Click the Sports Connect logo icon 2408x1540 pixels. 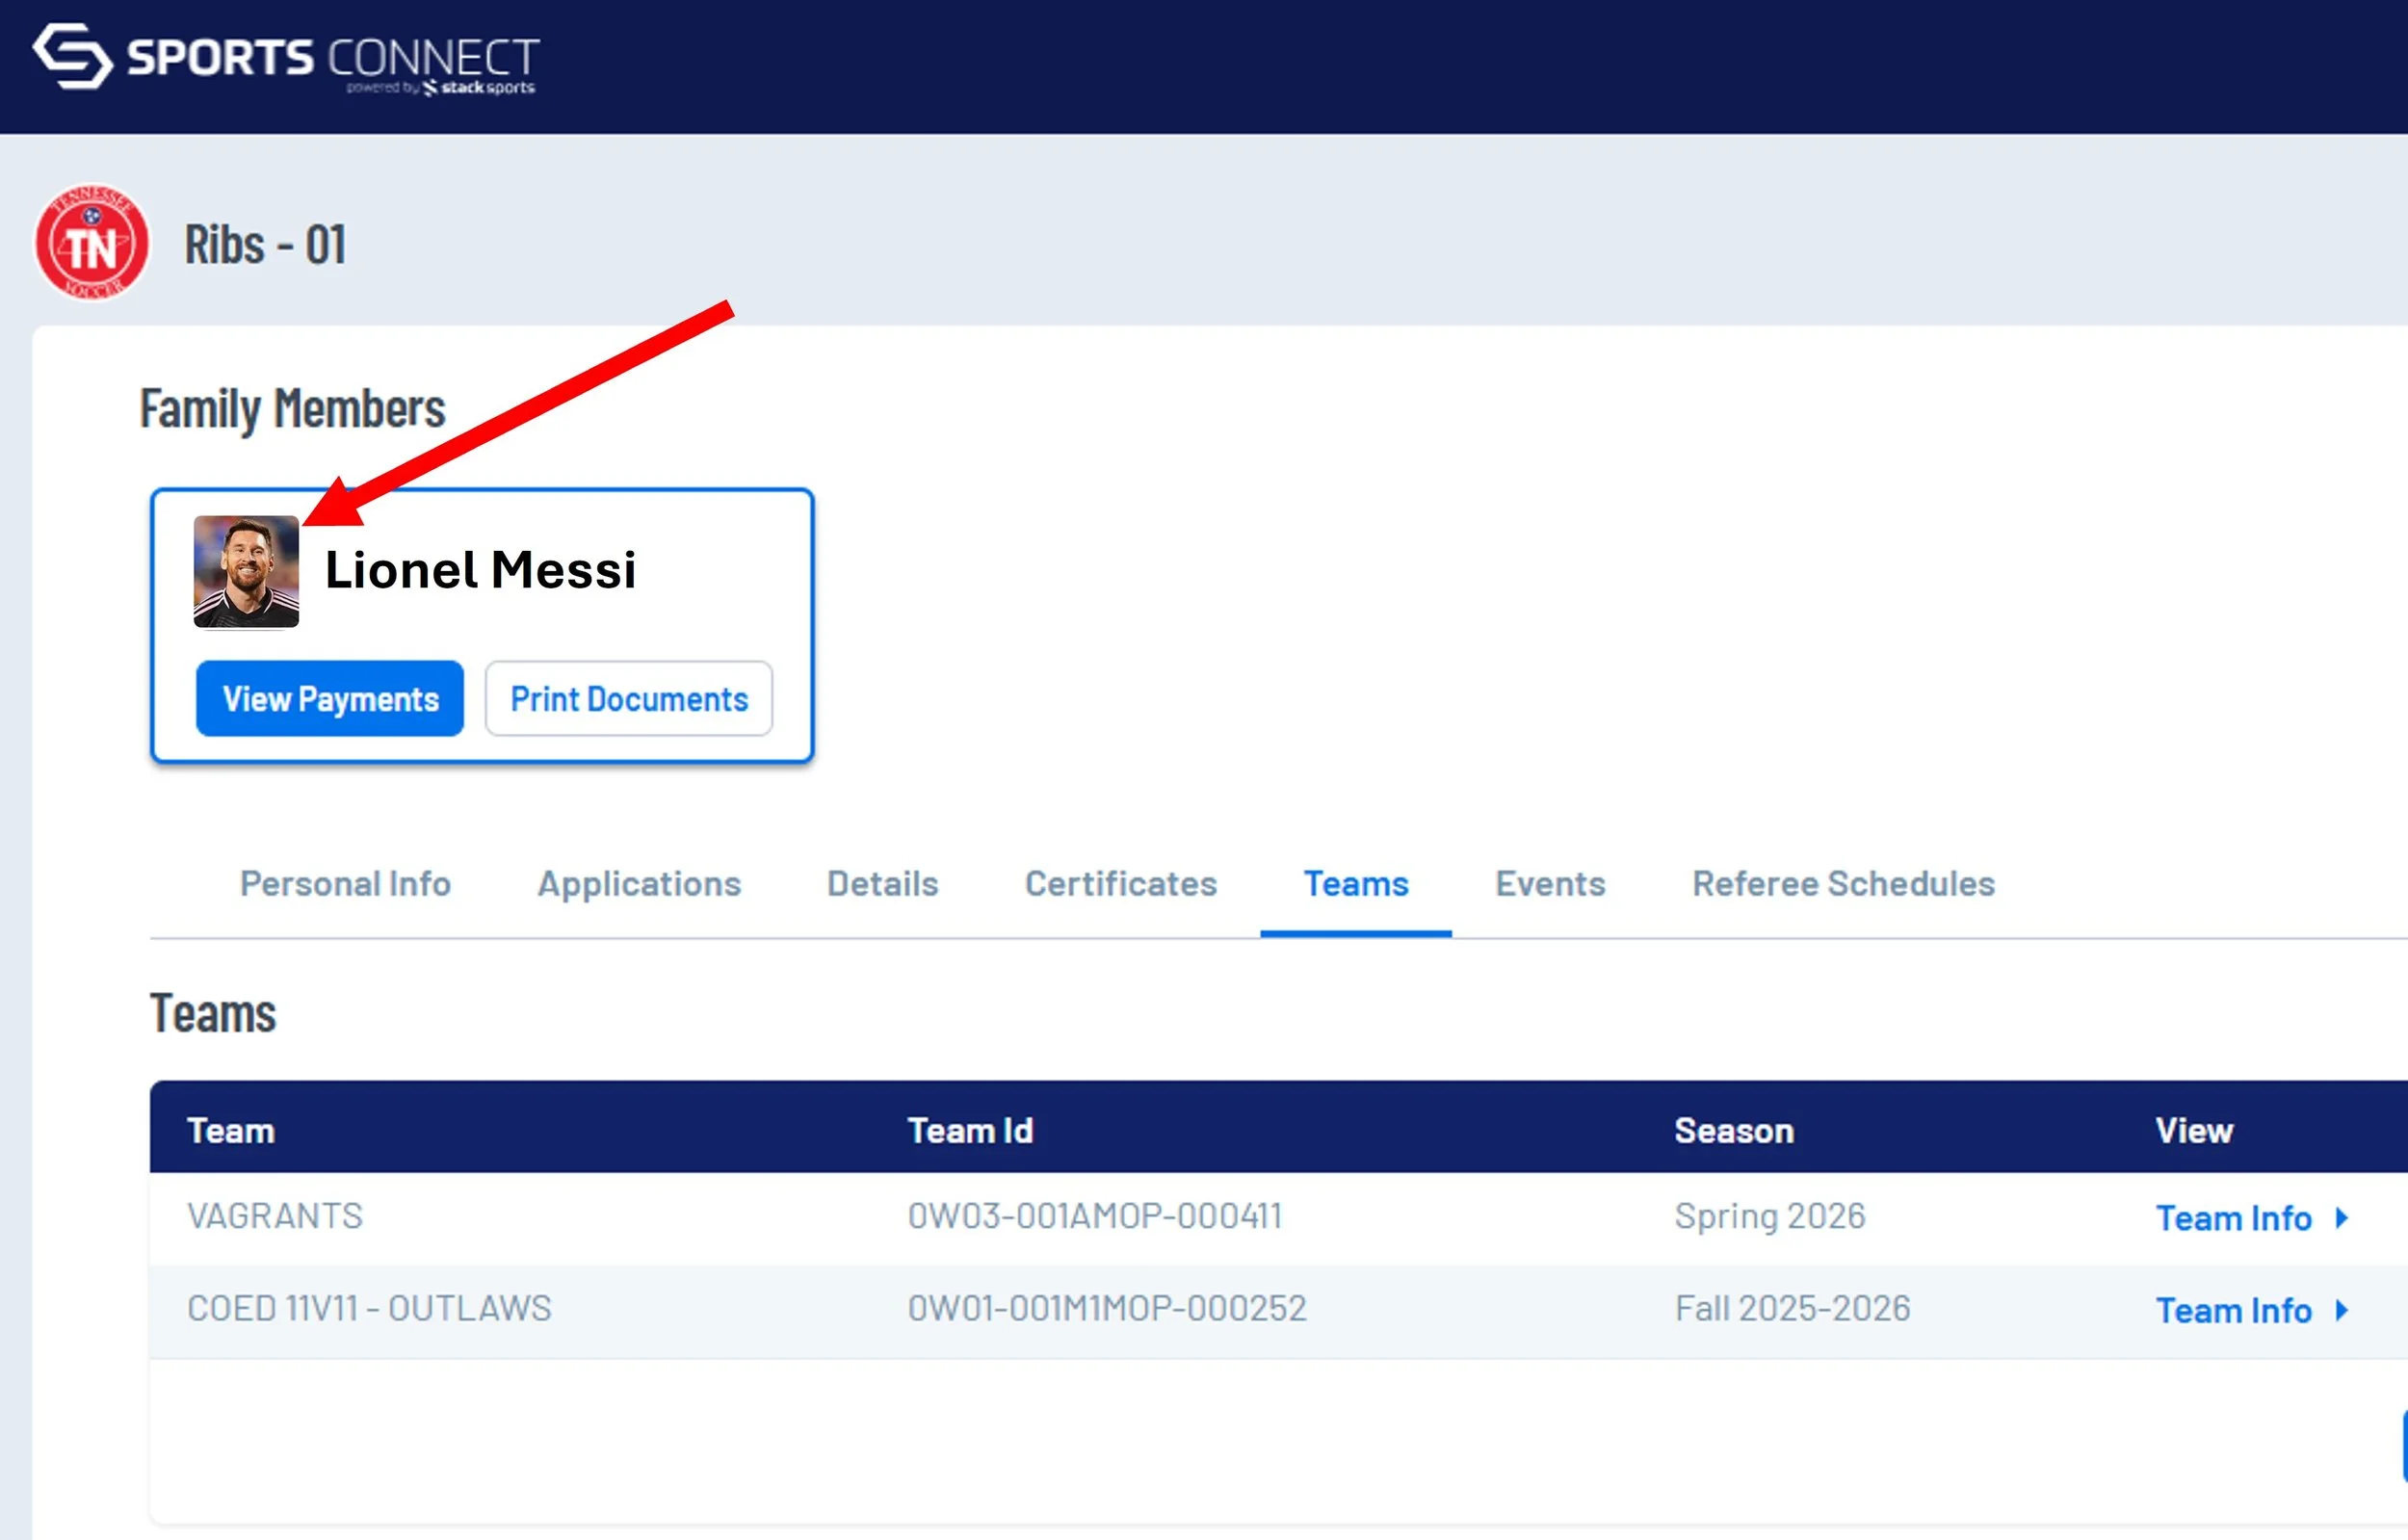pyautogui.click(x=72, y=56)
